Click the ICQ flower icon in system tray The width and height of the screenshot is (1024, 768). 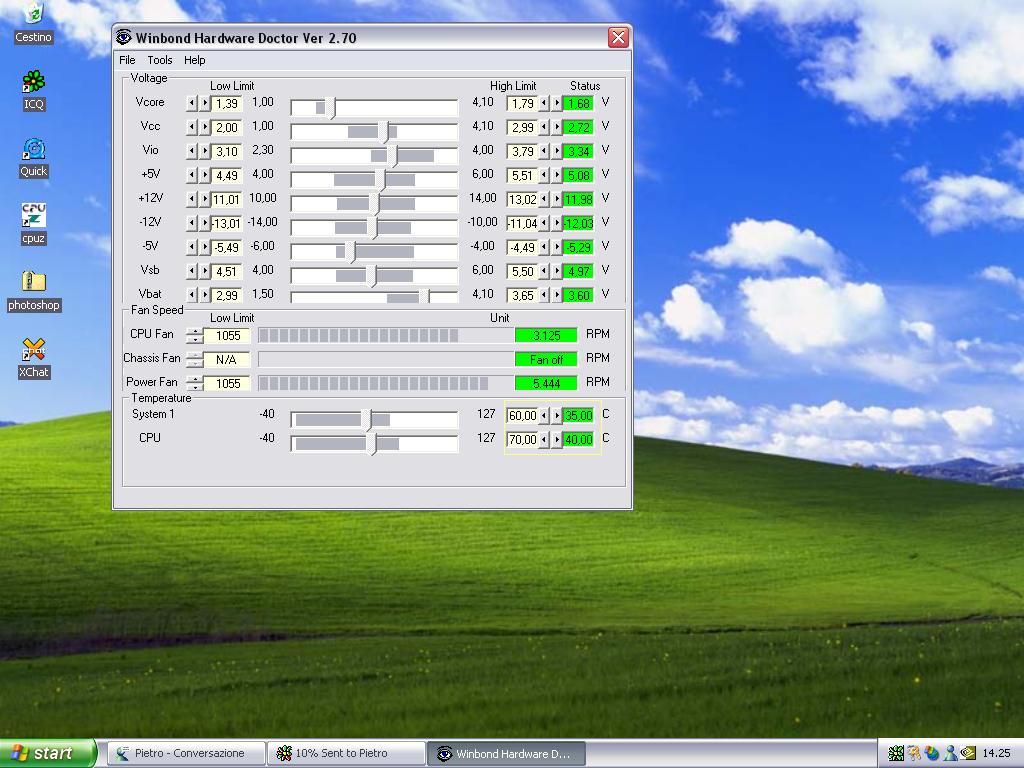896,753
